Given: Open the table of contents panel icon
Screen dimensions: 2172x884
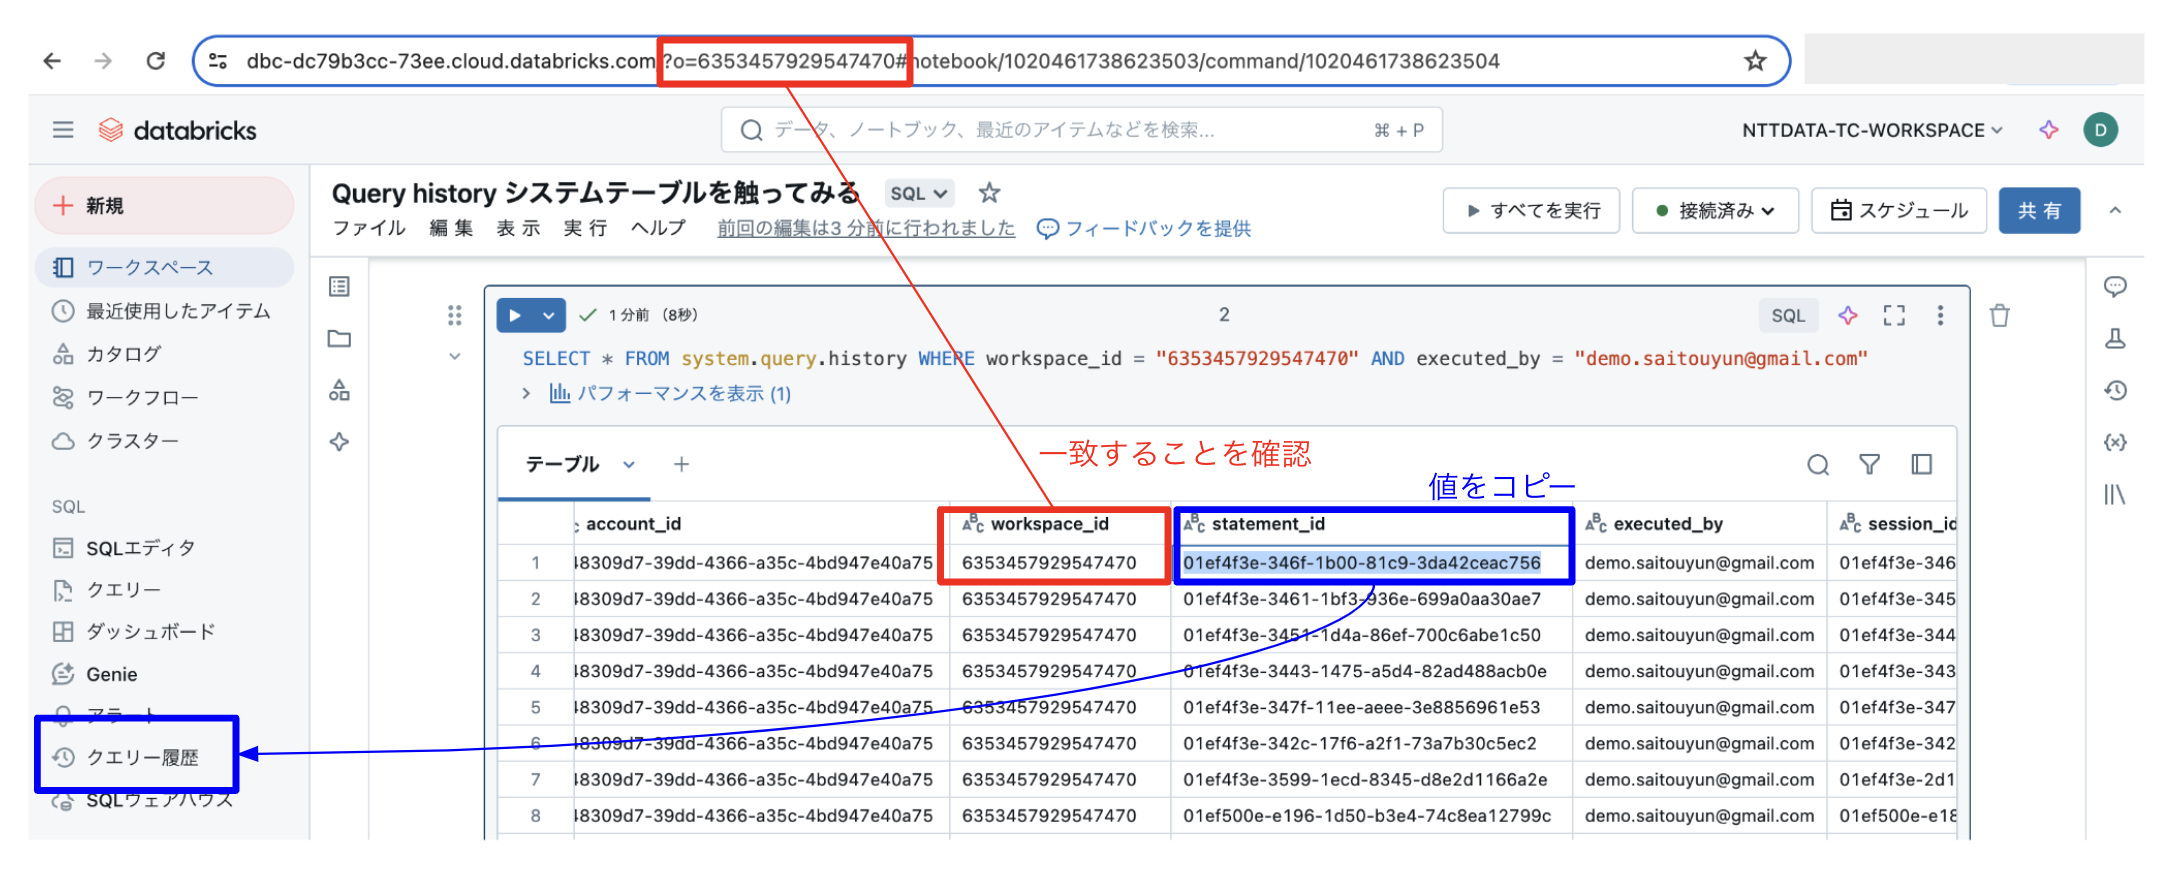Looking at the screenshot, I should pos(340,287).
